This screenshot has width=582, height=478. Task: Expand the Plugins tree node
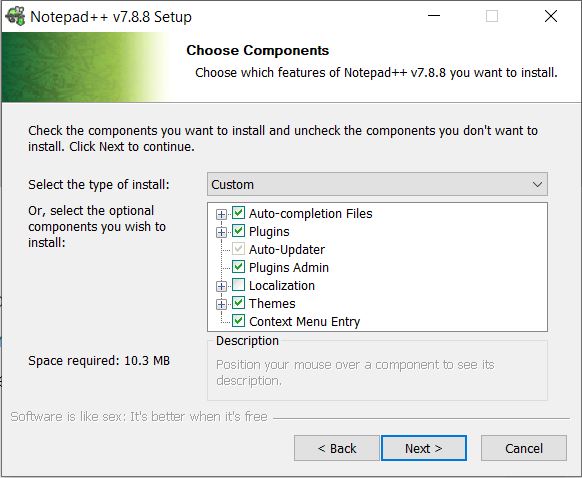[x=221, y=232]
